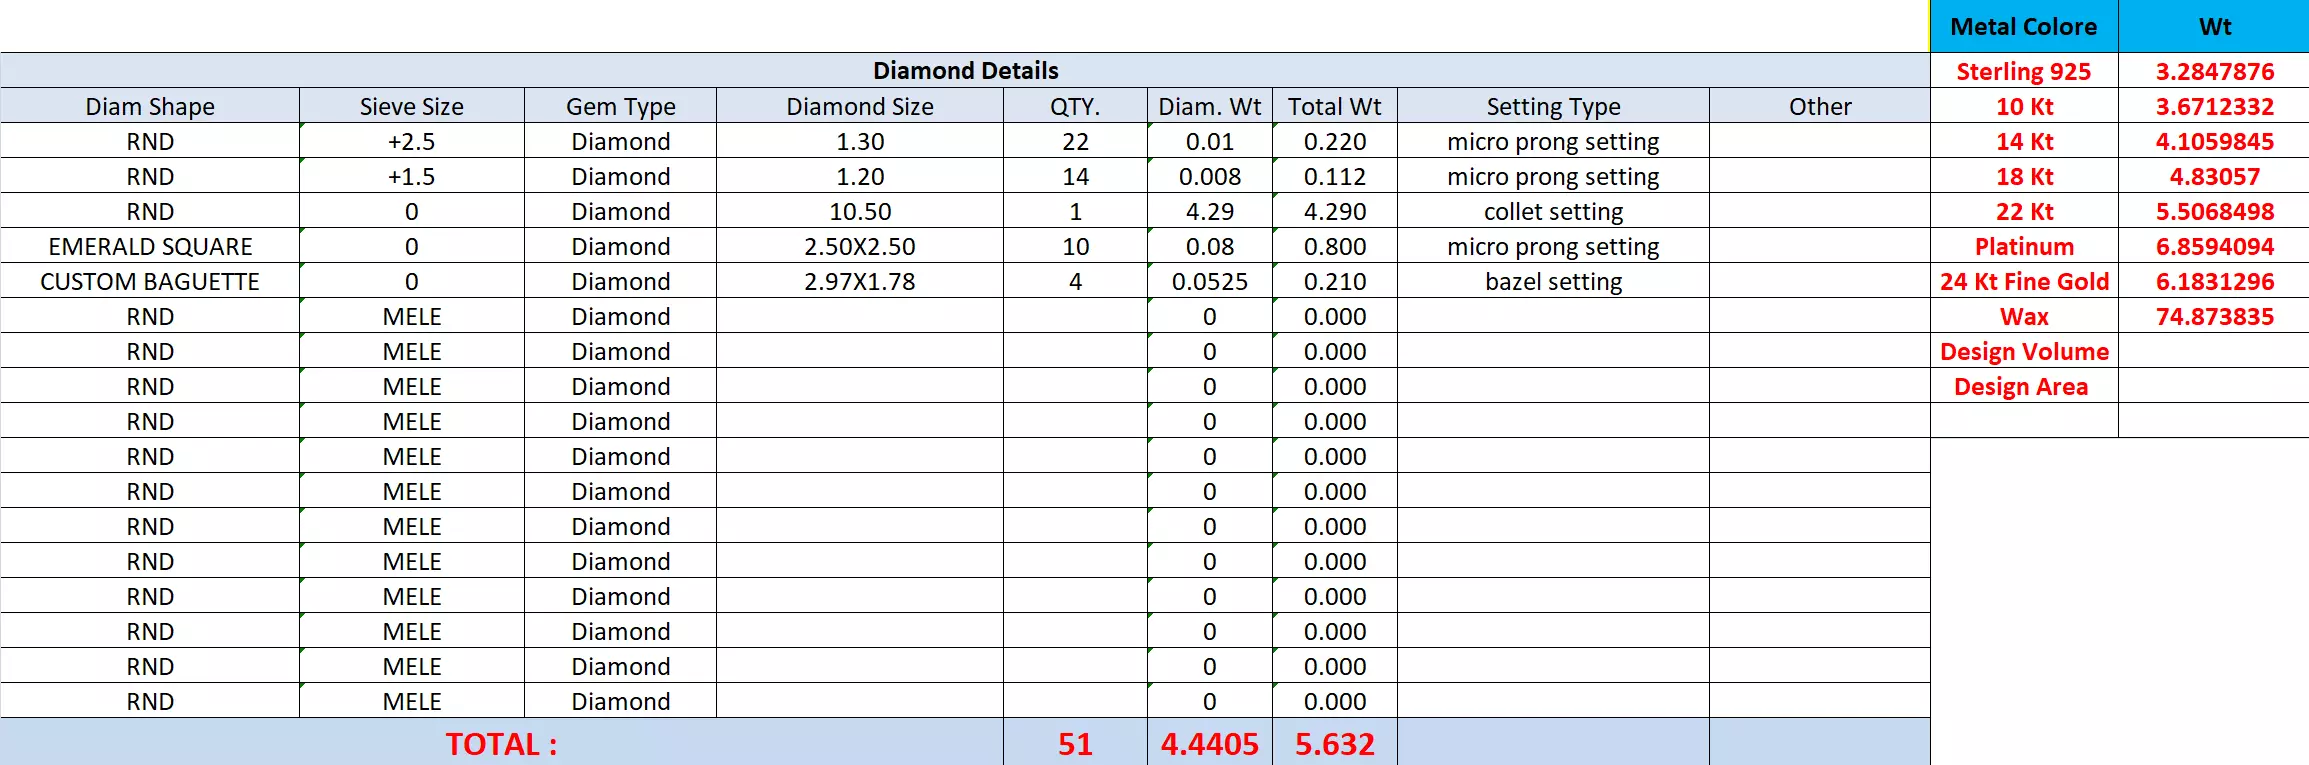Click the Sieve Size column header
Screen dimensions: 2309x765
tap(412, 106)
